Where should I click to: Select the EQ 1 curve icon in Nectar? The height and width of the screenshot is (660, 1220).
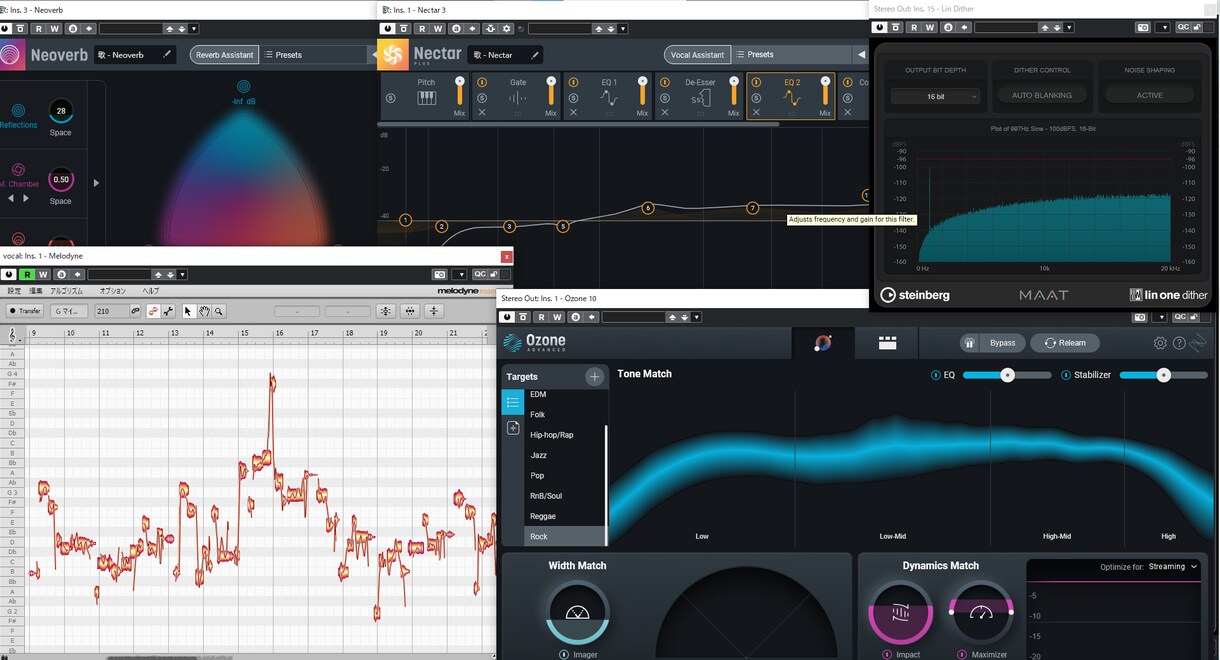pyautogui.click(x=609, y=98)
